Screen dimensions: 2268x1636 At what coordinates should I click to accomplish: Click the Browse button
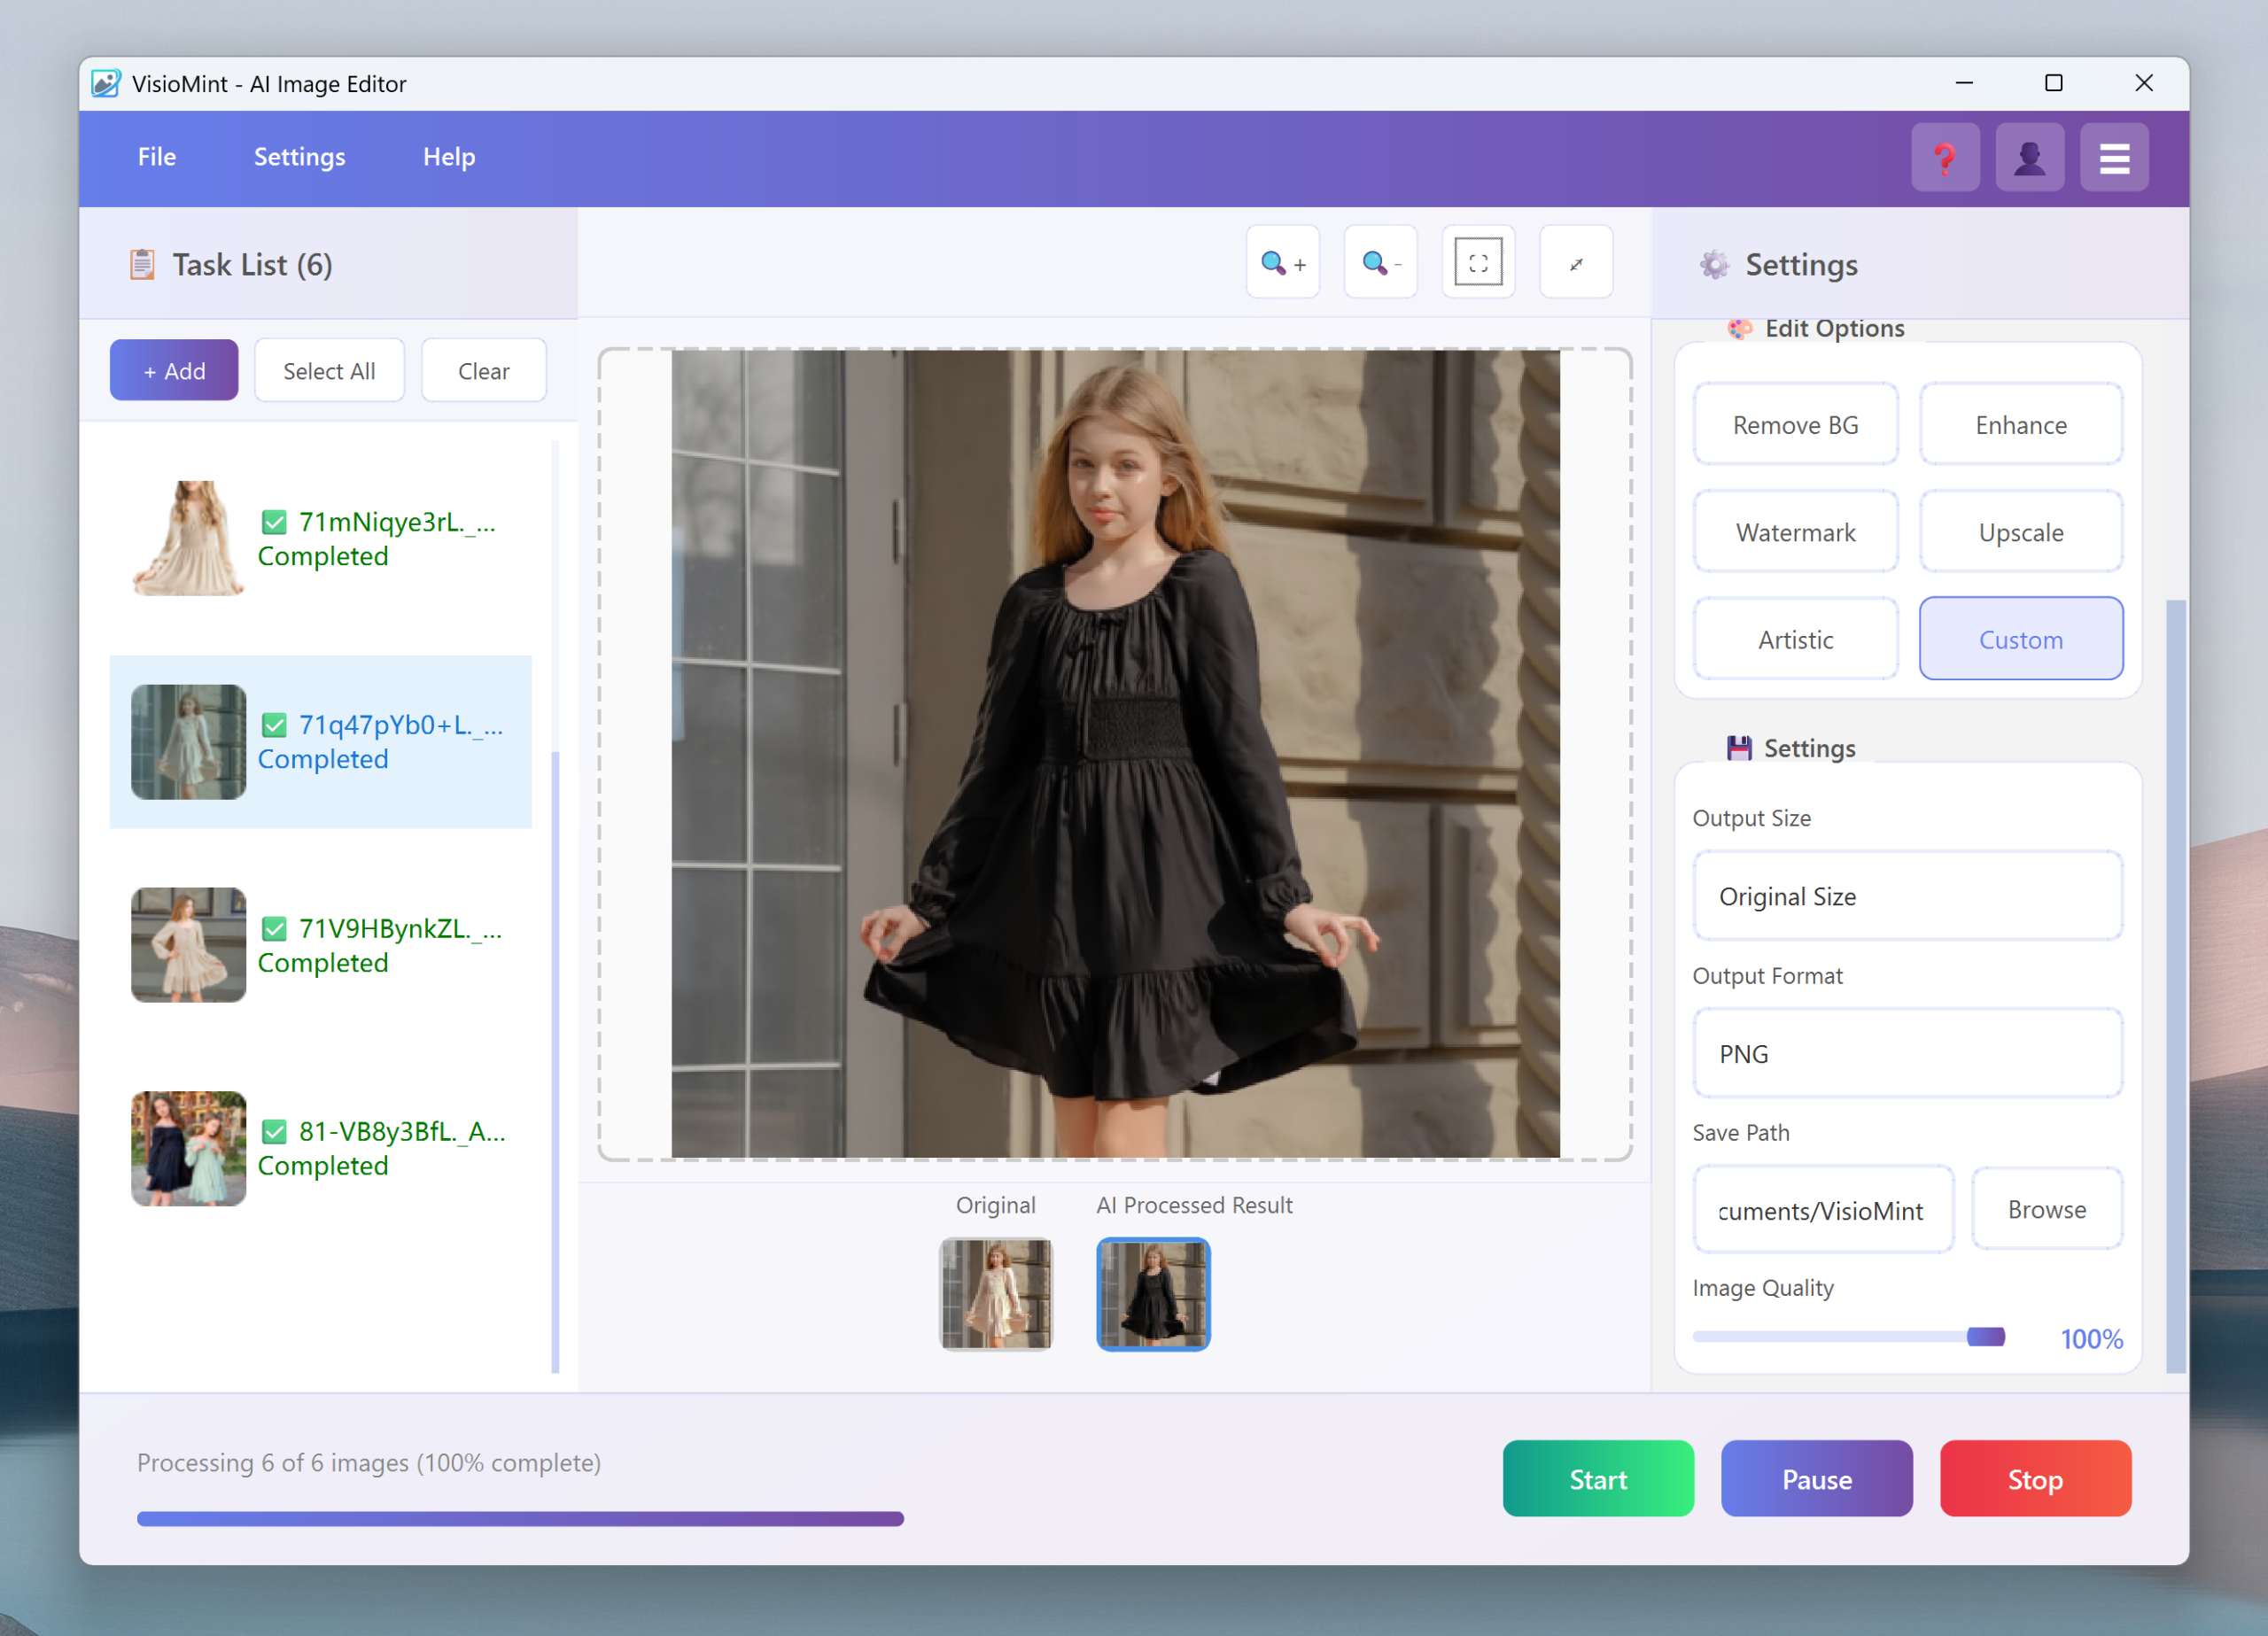(x=2046, y=1210)
